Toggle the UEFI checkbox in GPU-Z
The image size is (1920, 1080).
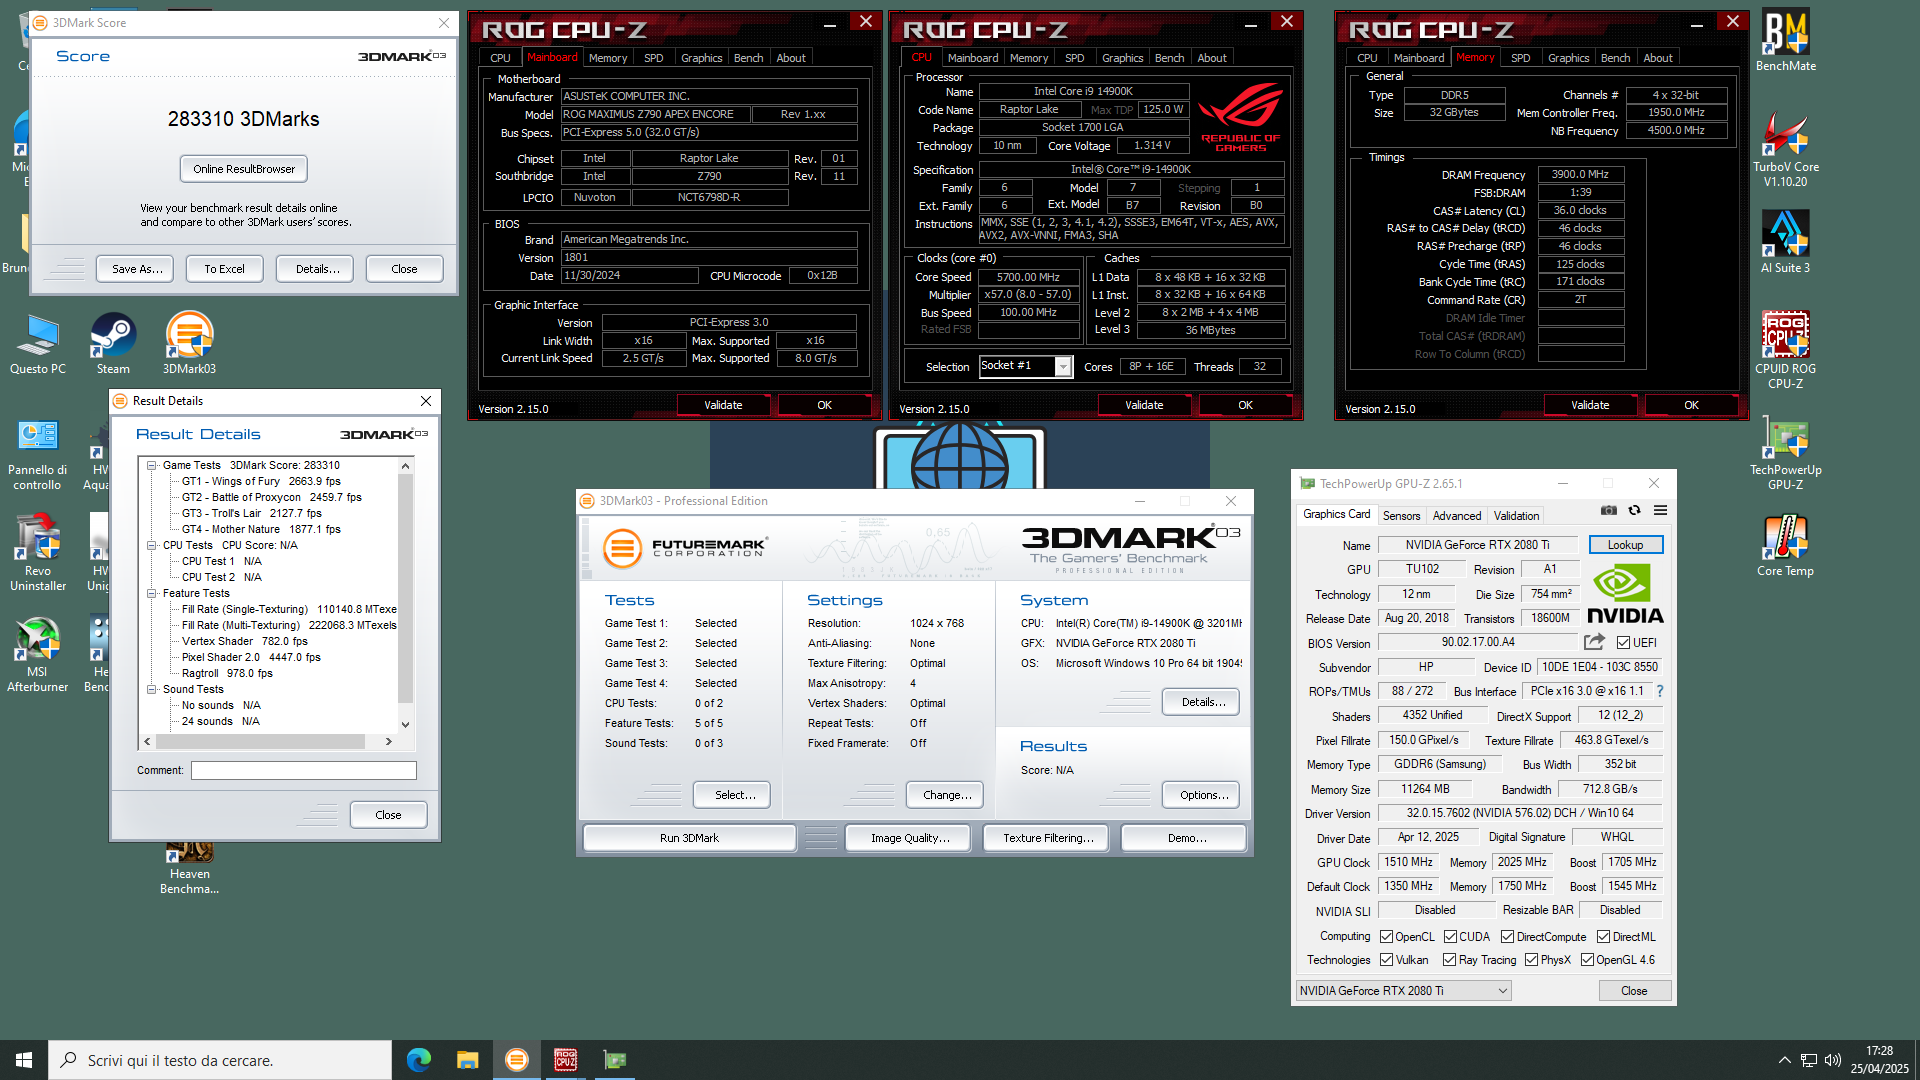point(1623,643)
